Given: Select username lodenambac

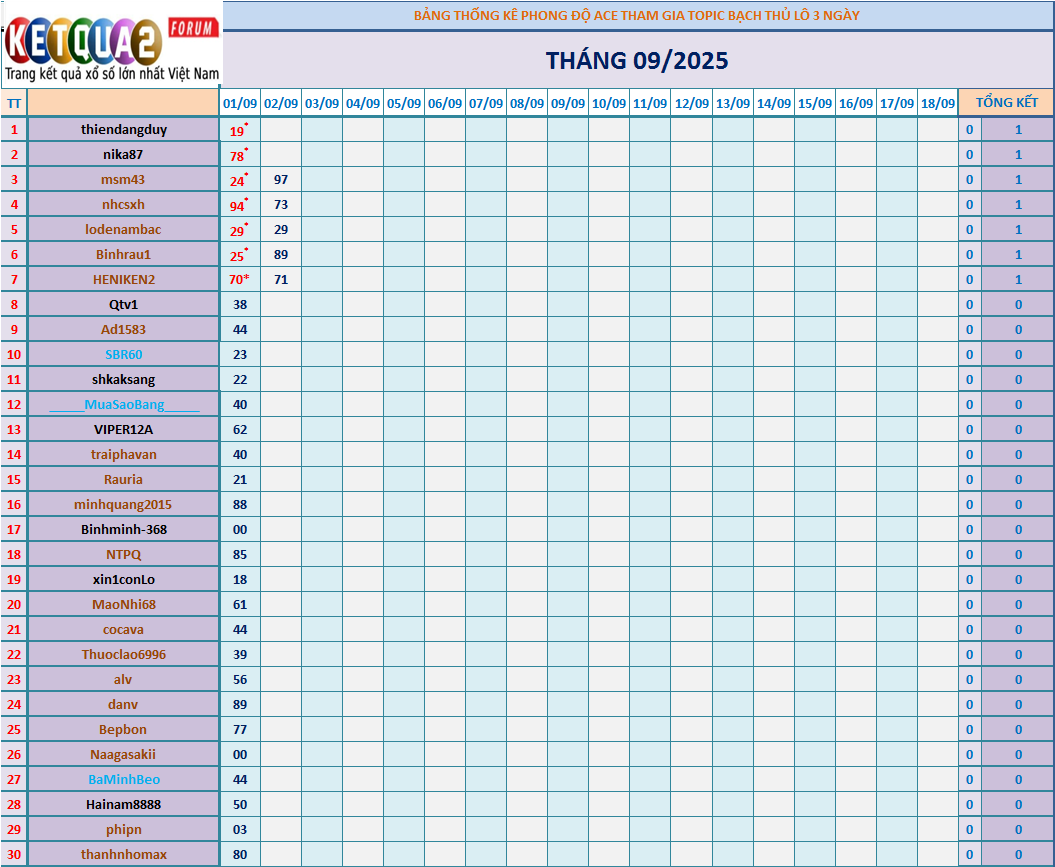Looking at the screenshot, I should point(123,229).
